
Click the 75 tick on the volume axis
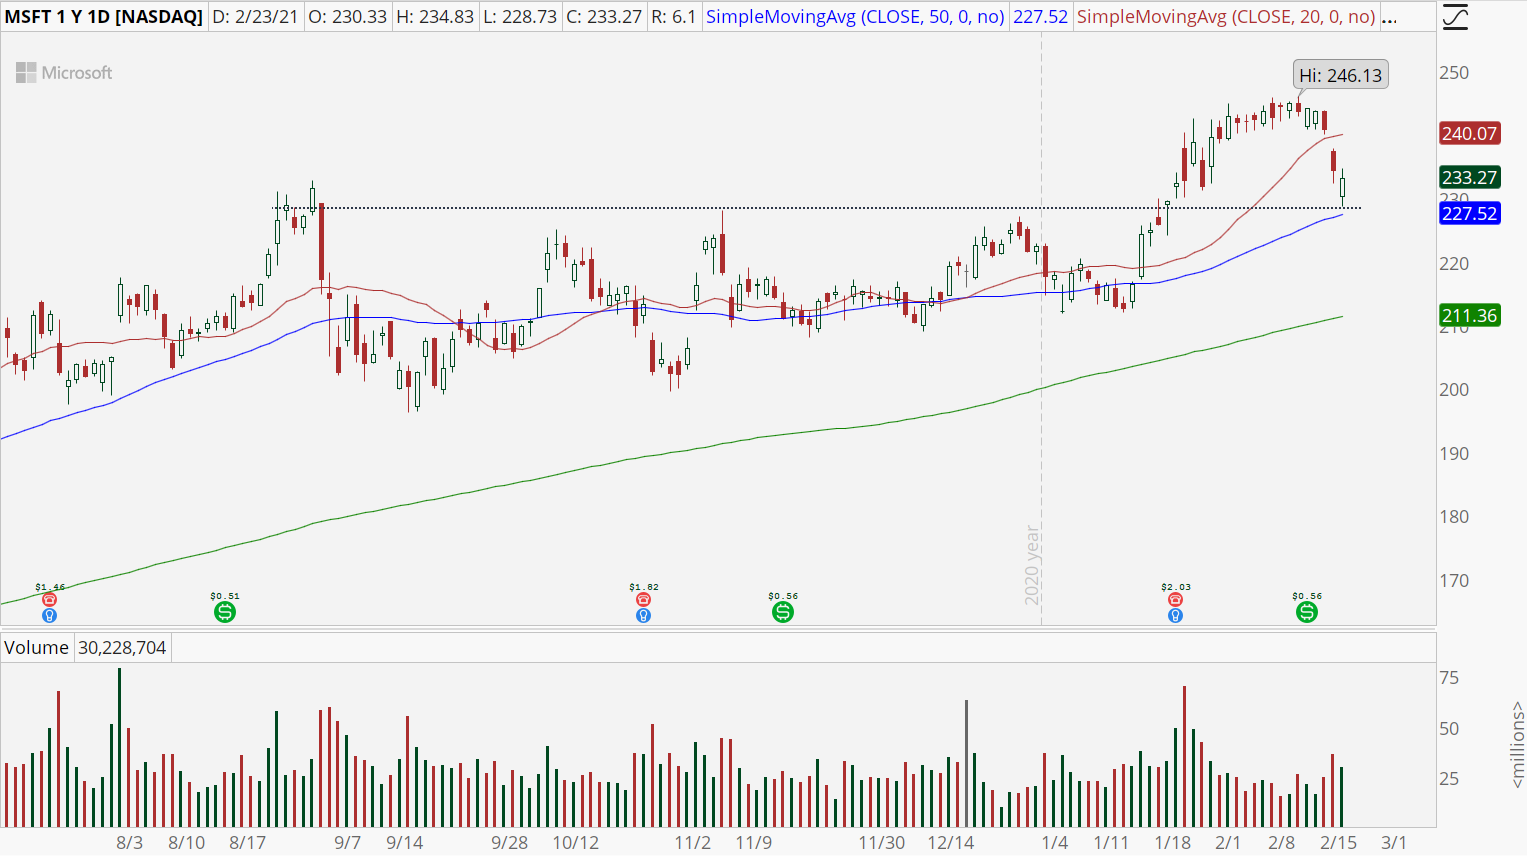tap(1449, 678)
